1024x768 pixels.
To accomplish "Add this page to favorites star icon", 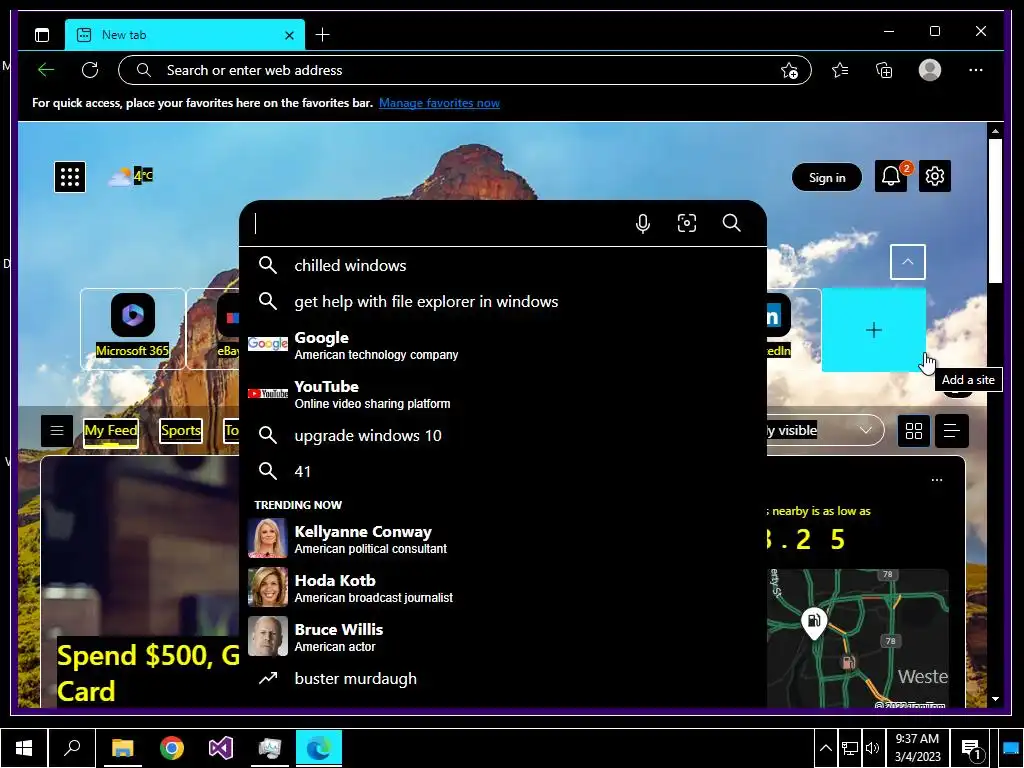I will click(x=790, y=71).
